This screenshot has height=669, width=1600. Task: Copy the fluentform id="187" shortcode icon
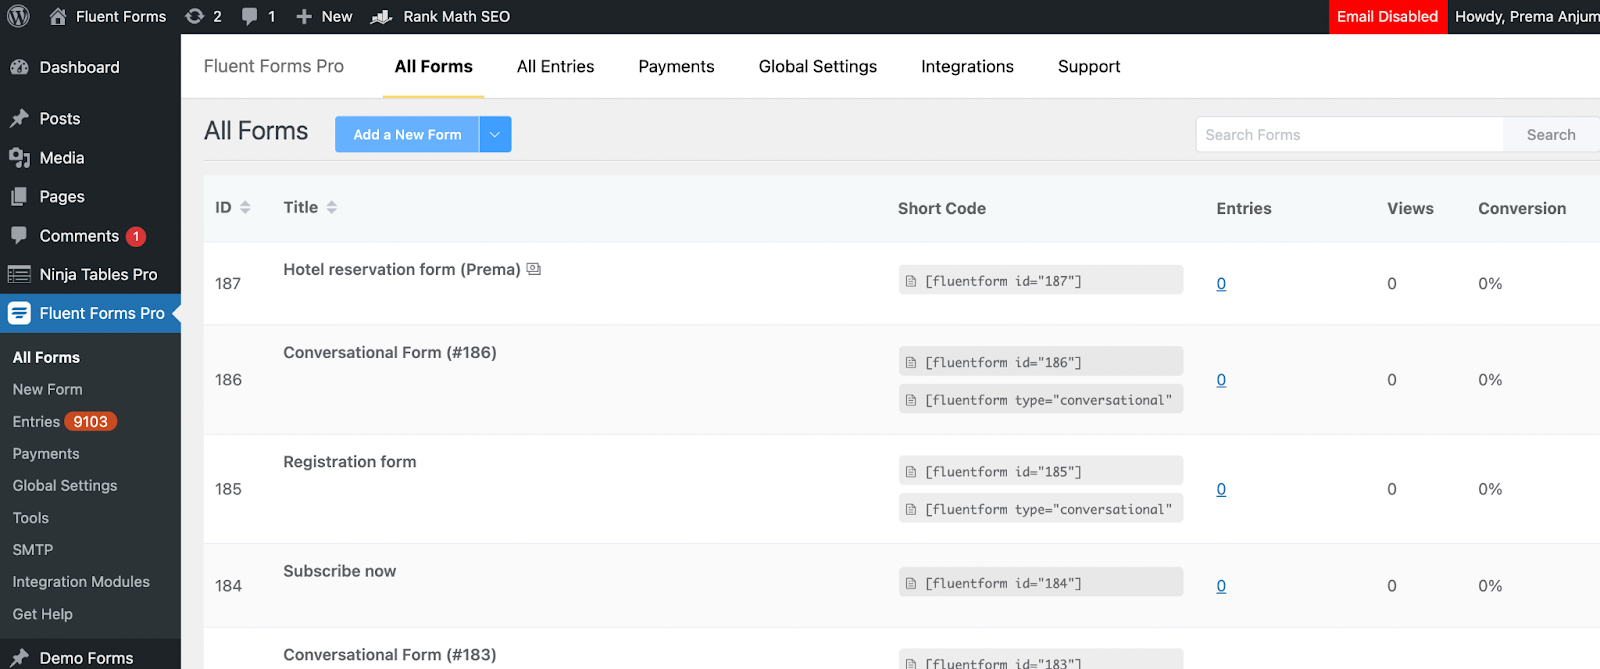911,282
